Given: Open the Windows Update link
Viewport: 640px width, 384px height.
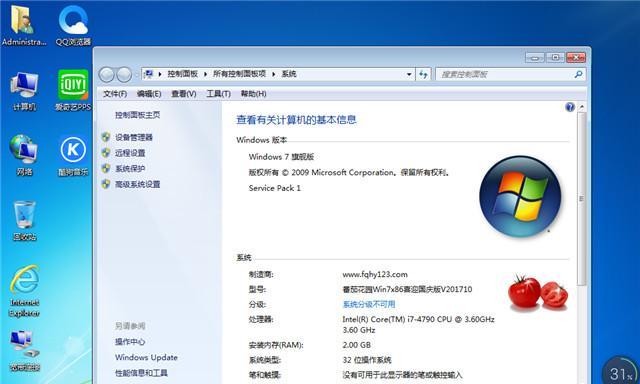Looking at the screenshot, I should [146, 357].
